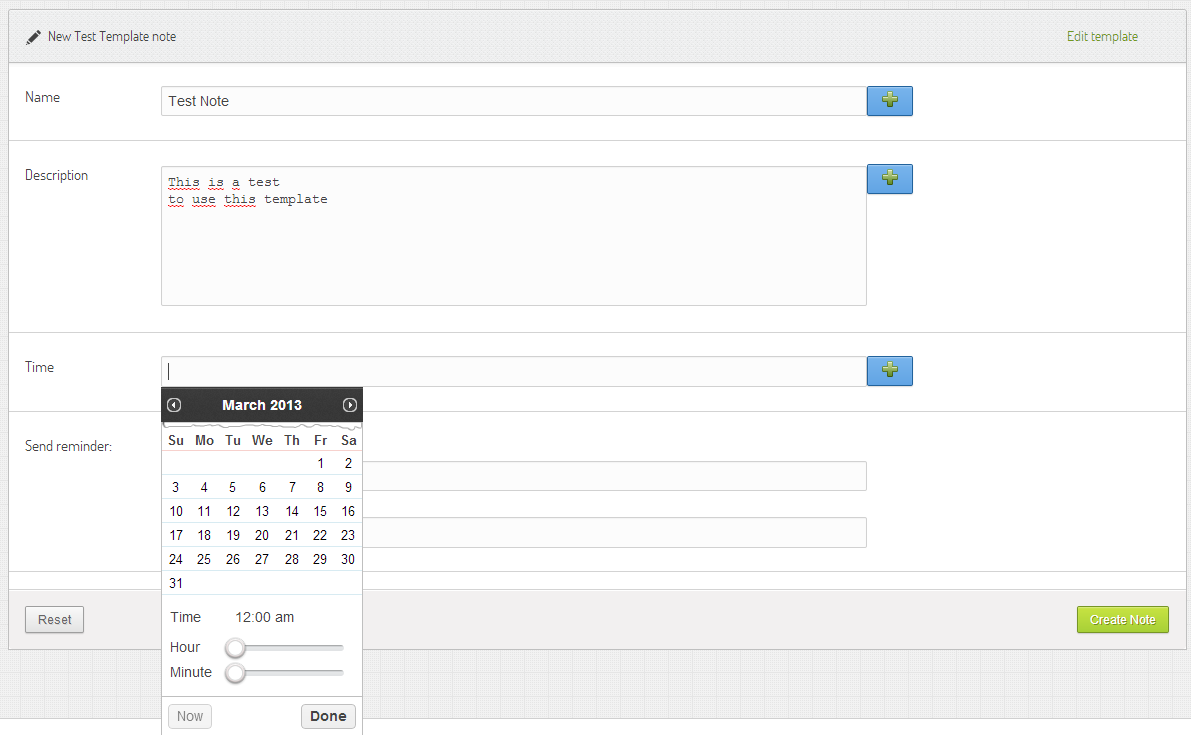
Task: Select day 9 in the calendar
Action: pyautogui.click(x=349, y=487)
